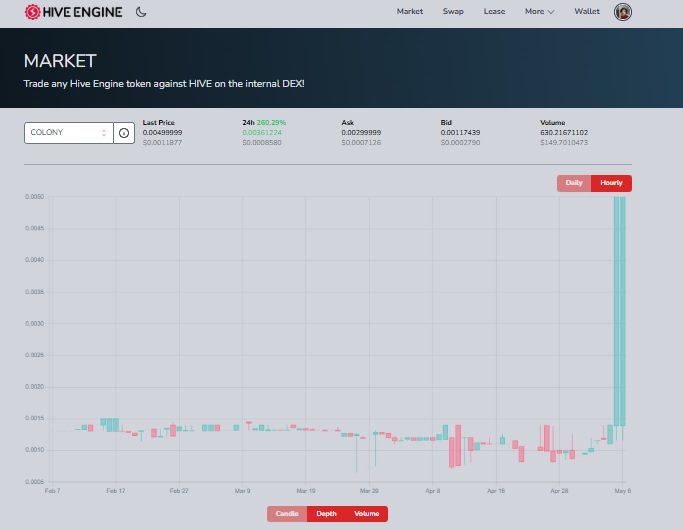Viewport: 683px width, 529px height.
Task: Open the COLONY token selector
Action: pos(69,133)
